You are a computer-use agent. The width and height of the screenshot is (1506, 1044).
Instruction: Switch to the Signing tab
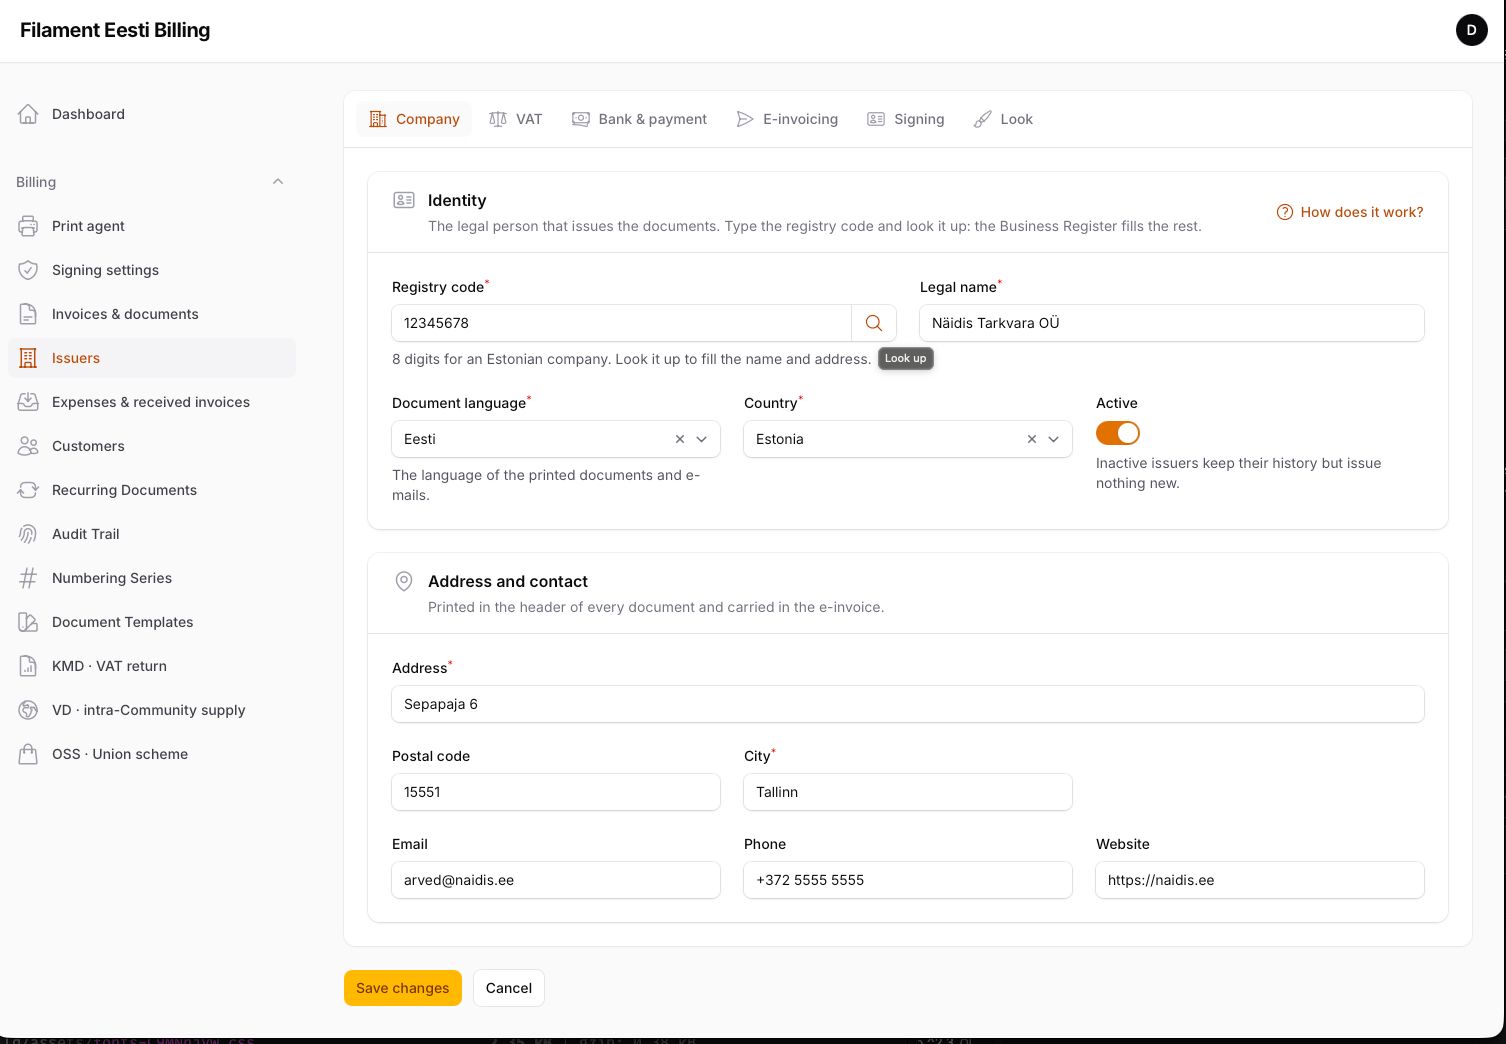(x=906, y=119)
